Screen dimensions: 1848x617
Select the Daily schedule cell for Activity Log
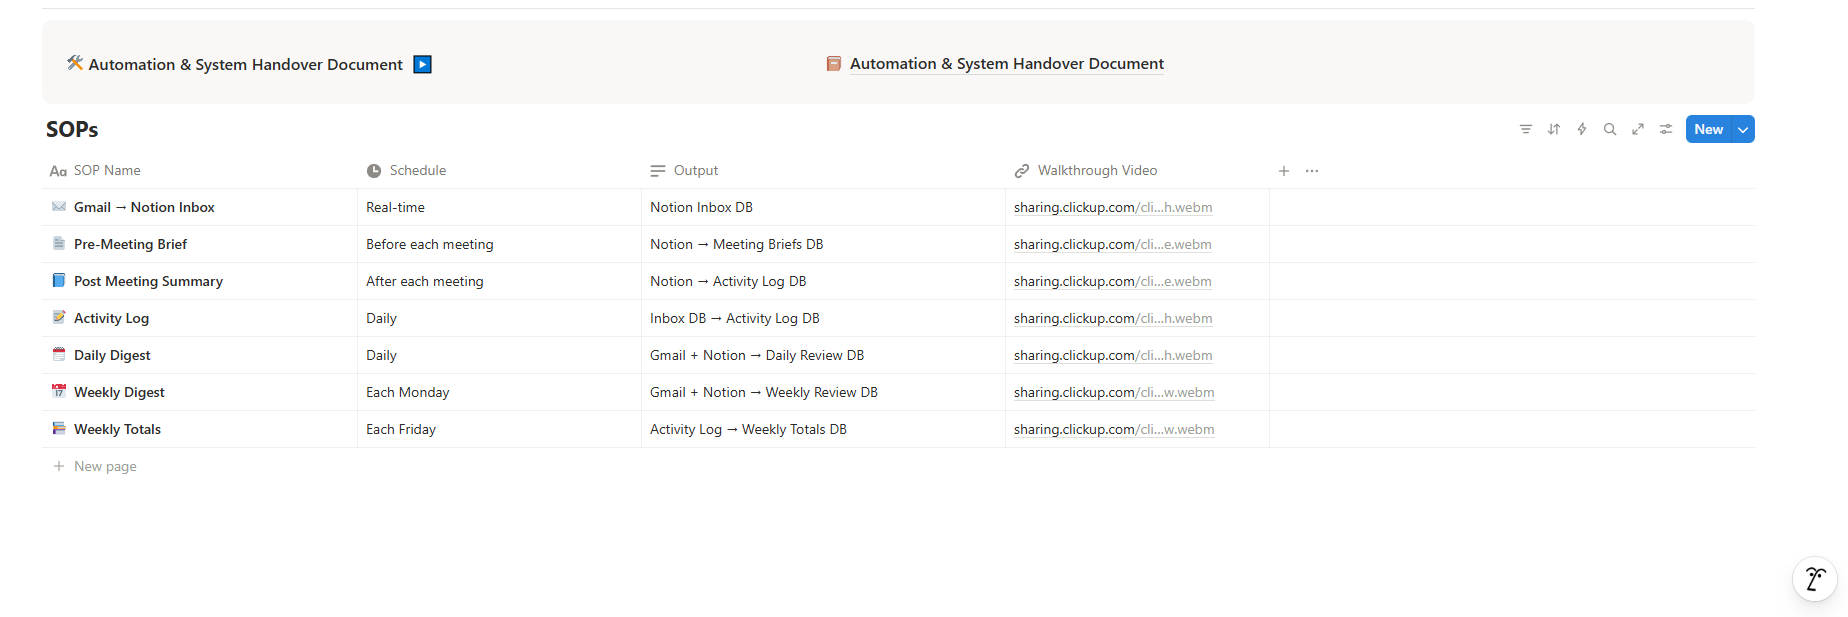coord(499,318)
